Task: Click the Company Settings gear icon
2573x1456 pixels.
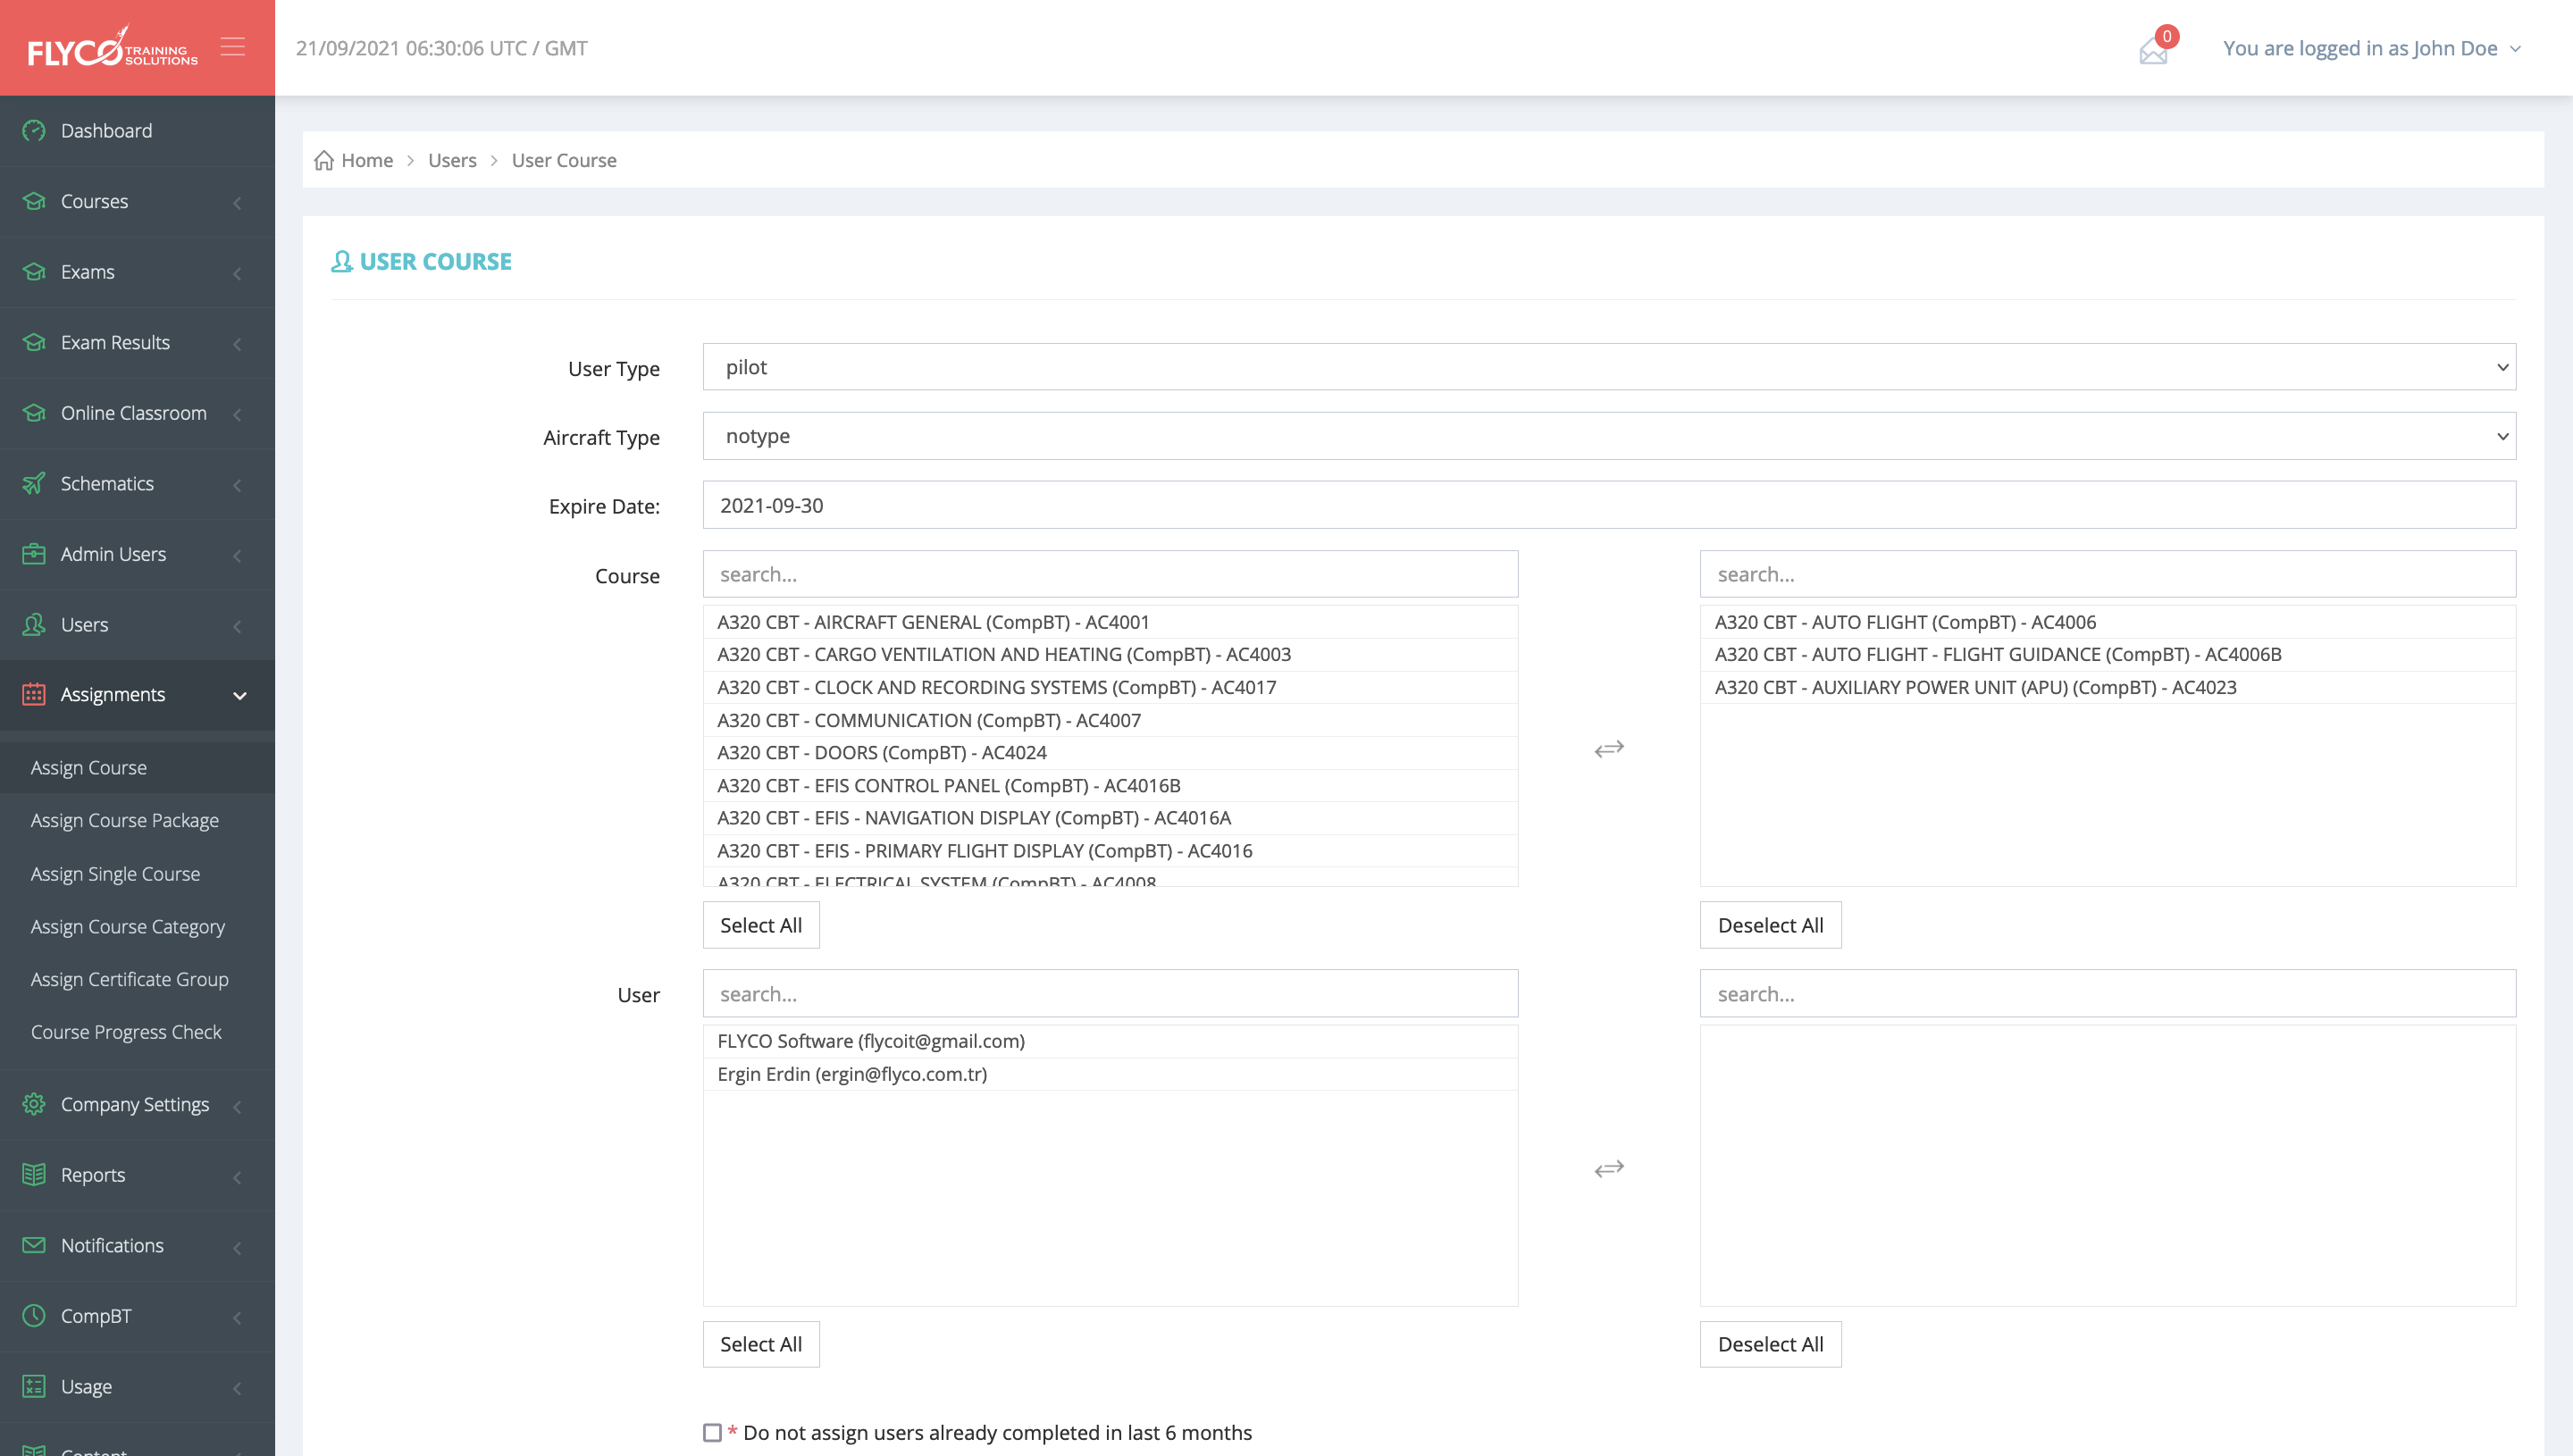Action: click(x=34, y=1104)
